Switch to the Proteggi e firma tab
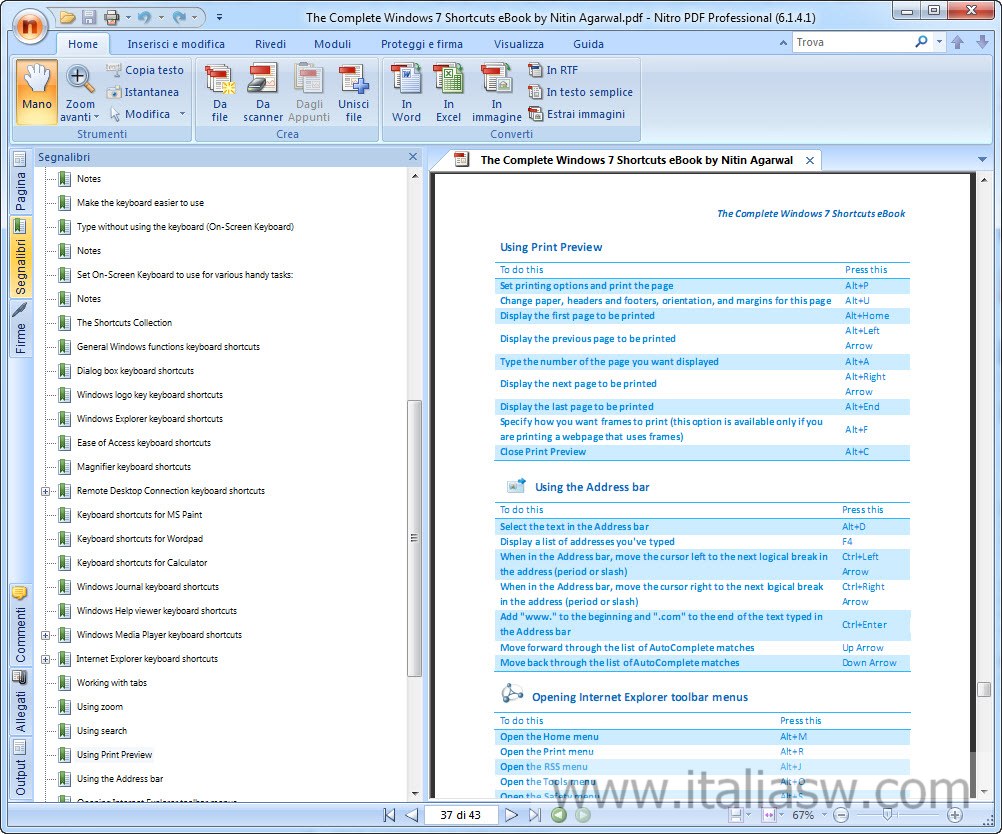Image resolution: width=1002 pixels, height=834 pixels. 422,44
